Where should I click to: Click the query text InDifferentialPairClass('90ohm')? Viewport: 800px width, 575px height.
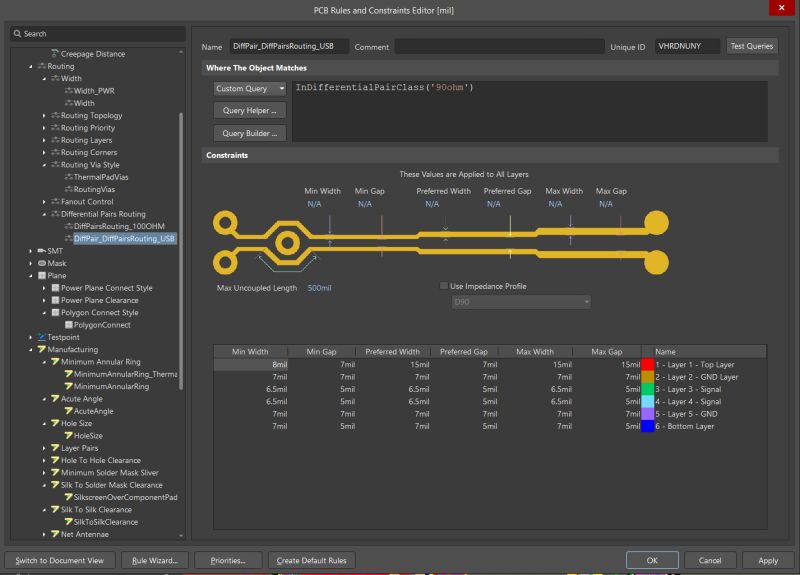(384, 87)
